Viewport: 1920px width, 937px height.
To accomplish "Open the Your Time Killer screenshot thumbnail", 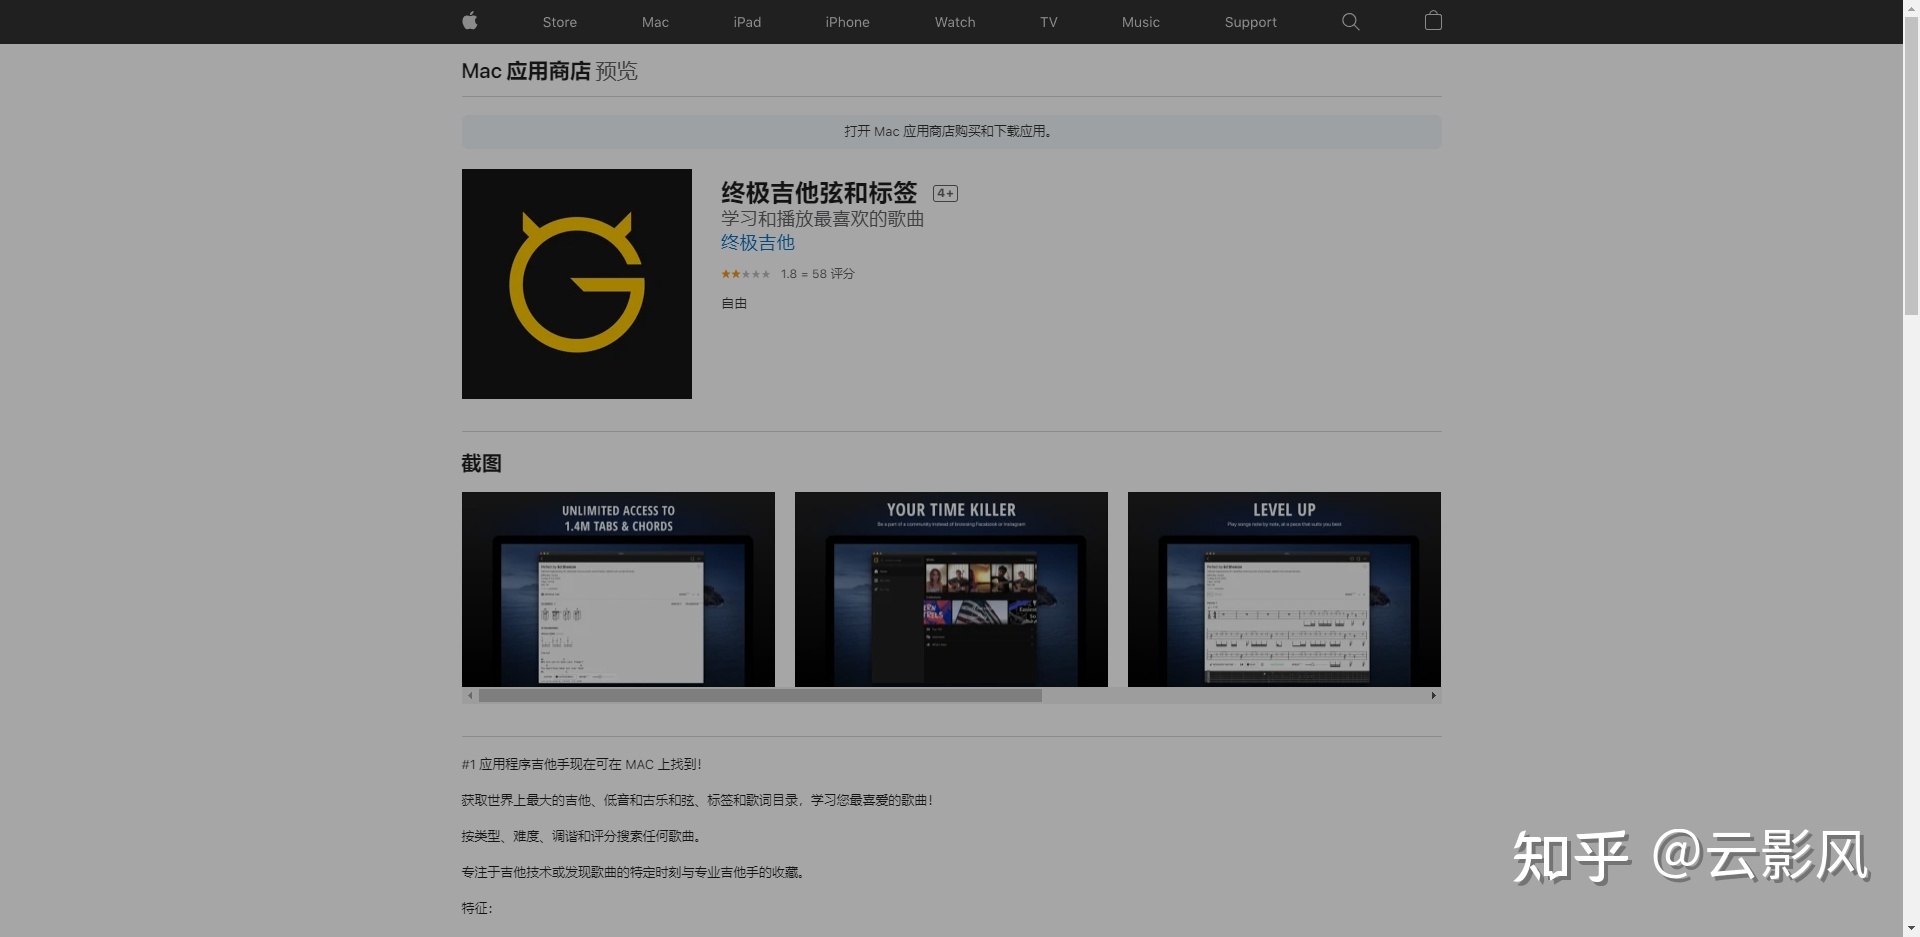I will (x=951, y=589).
